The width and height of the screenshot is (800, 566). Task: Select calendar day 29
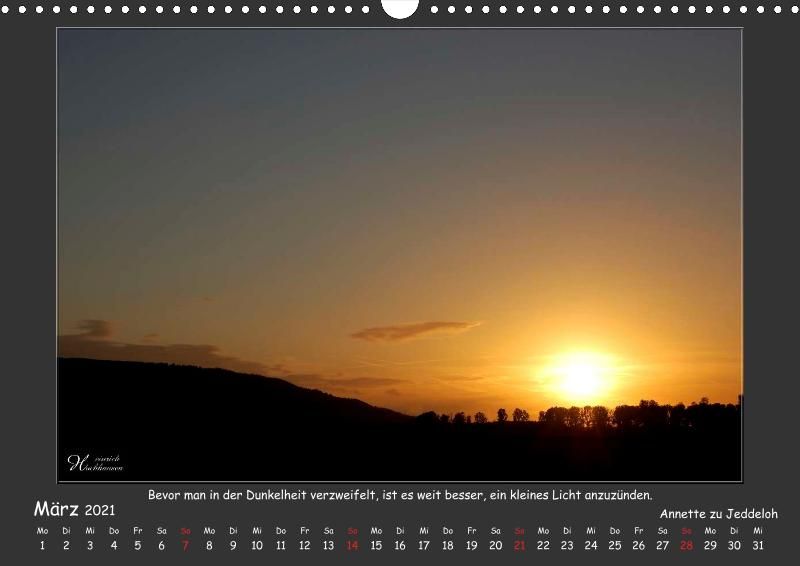pyautogui.click(x=710, y=546)
